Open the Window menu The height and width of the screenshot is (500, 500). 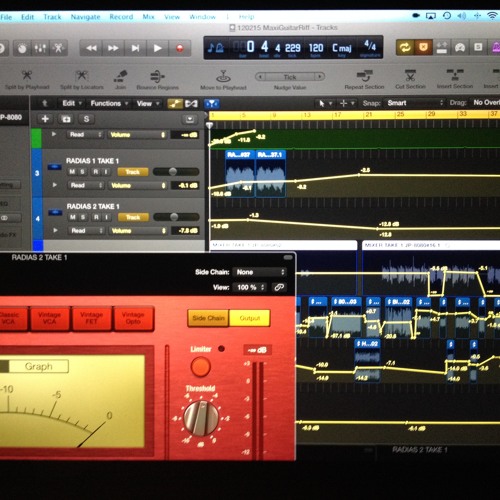click(202, 17)
